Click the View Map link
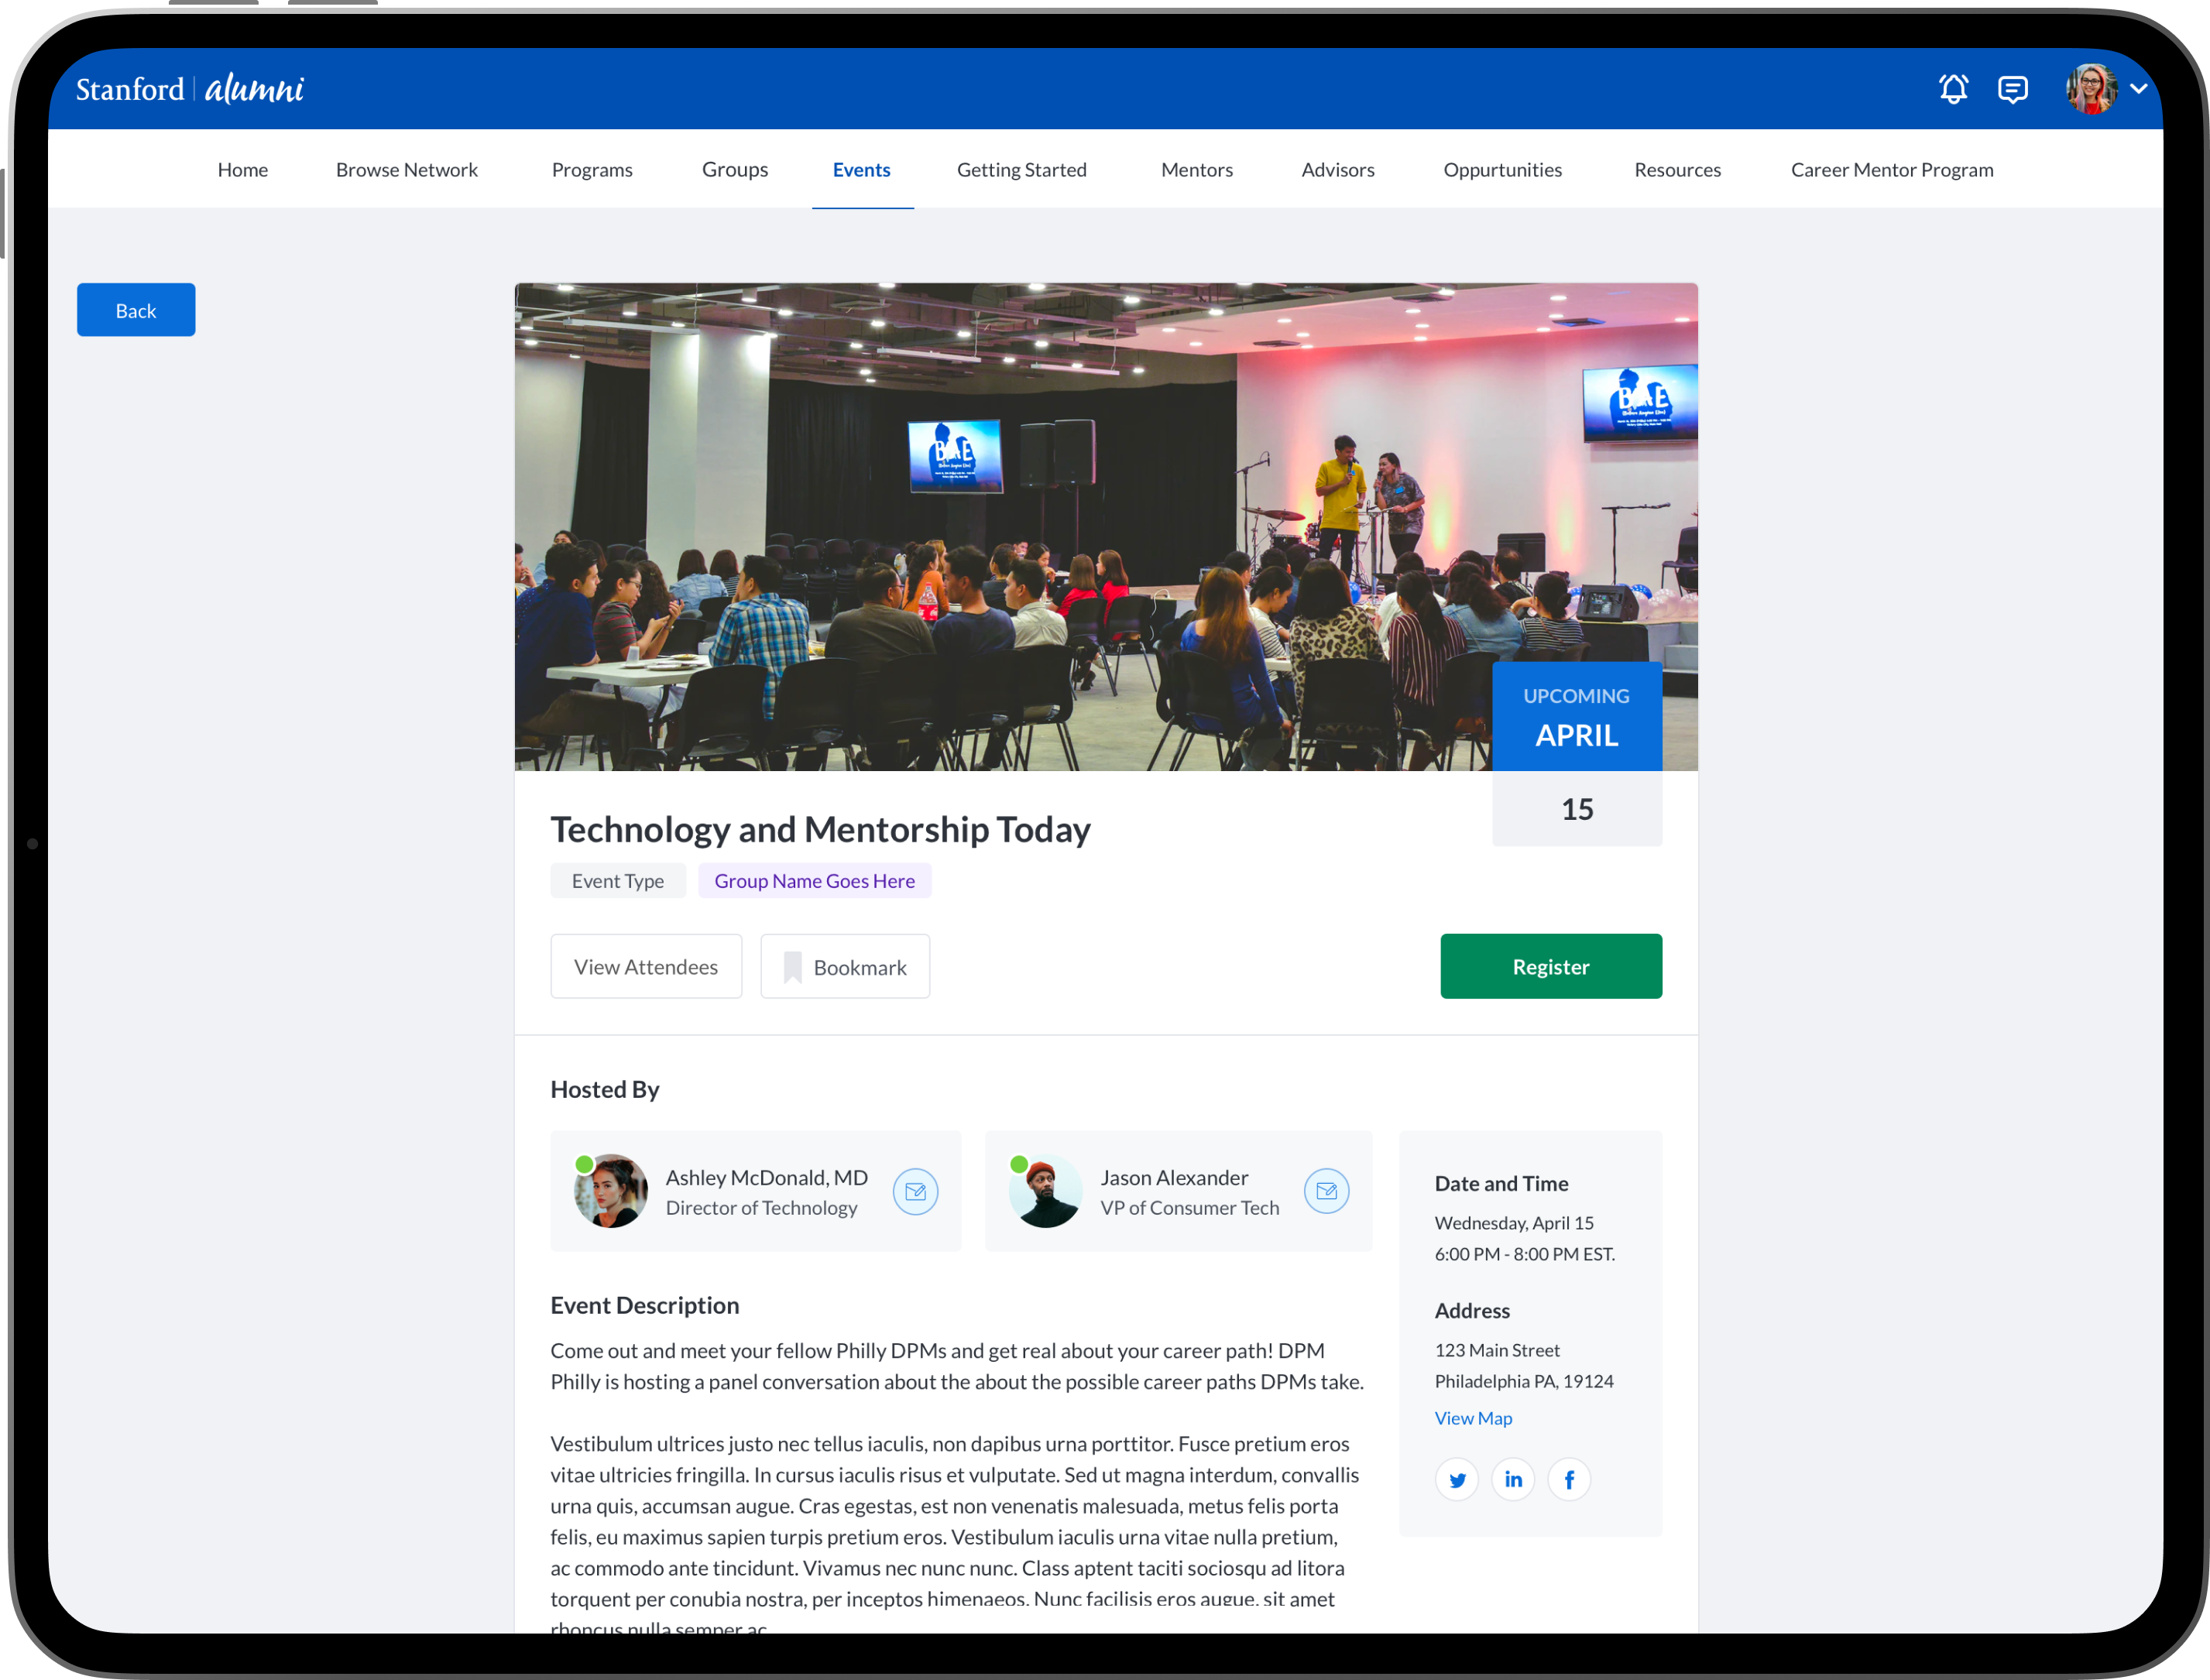The height and width of the screenshot is (1680, 2210). click(1473, 1418)
